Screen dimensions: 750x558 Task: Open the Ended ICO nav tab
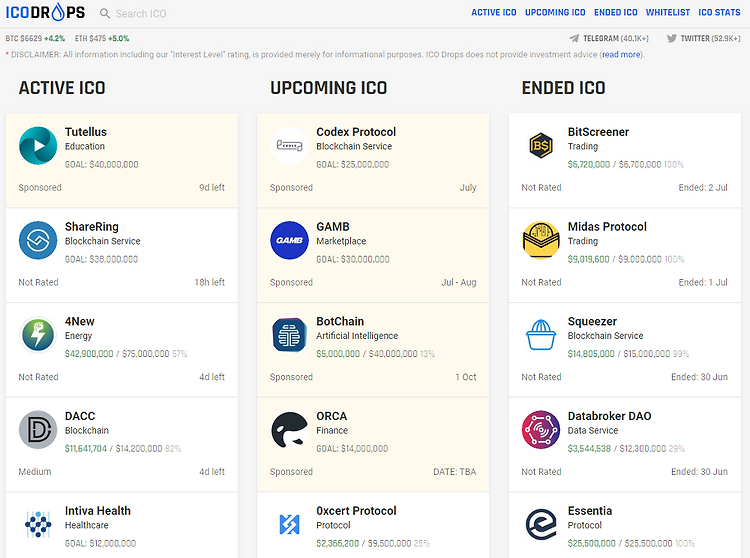[616, 12]
